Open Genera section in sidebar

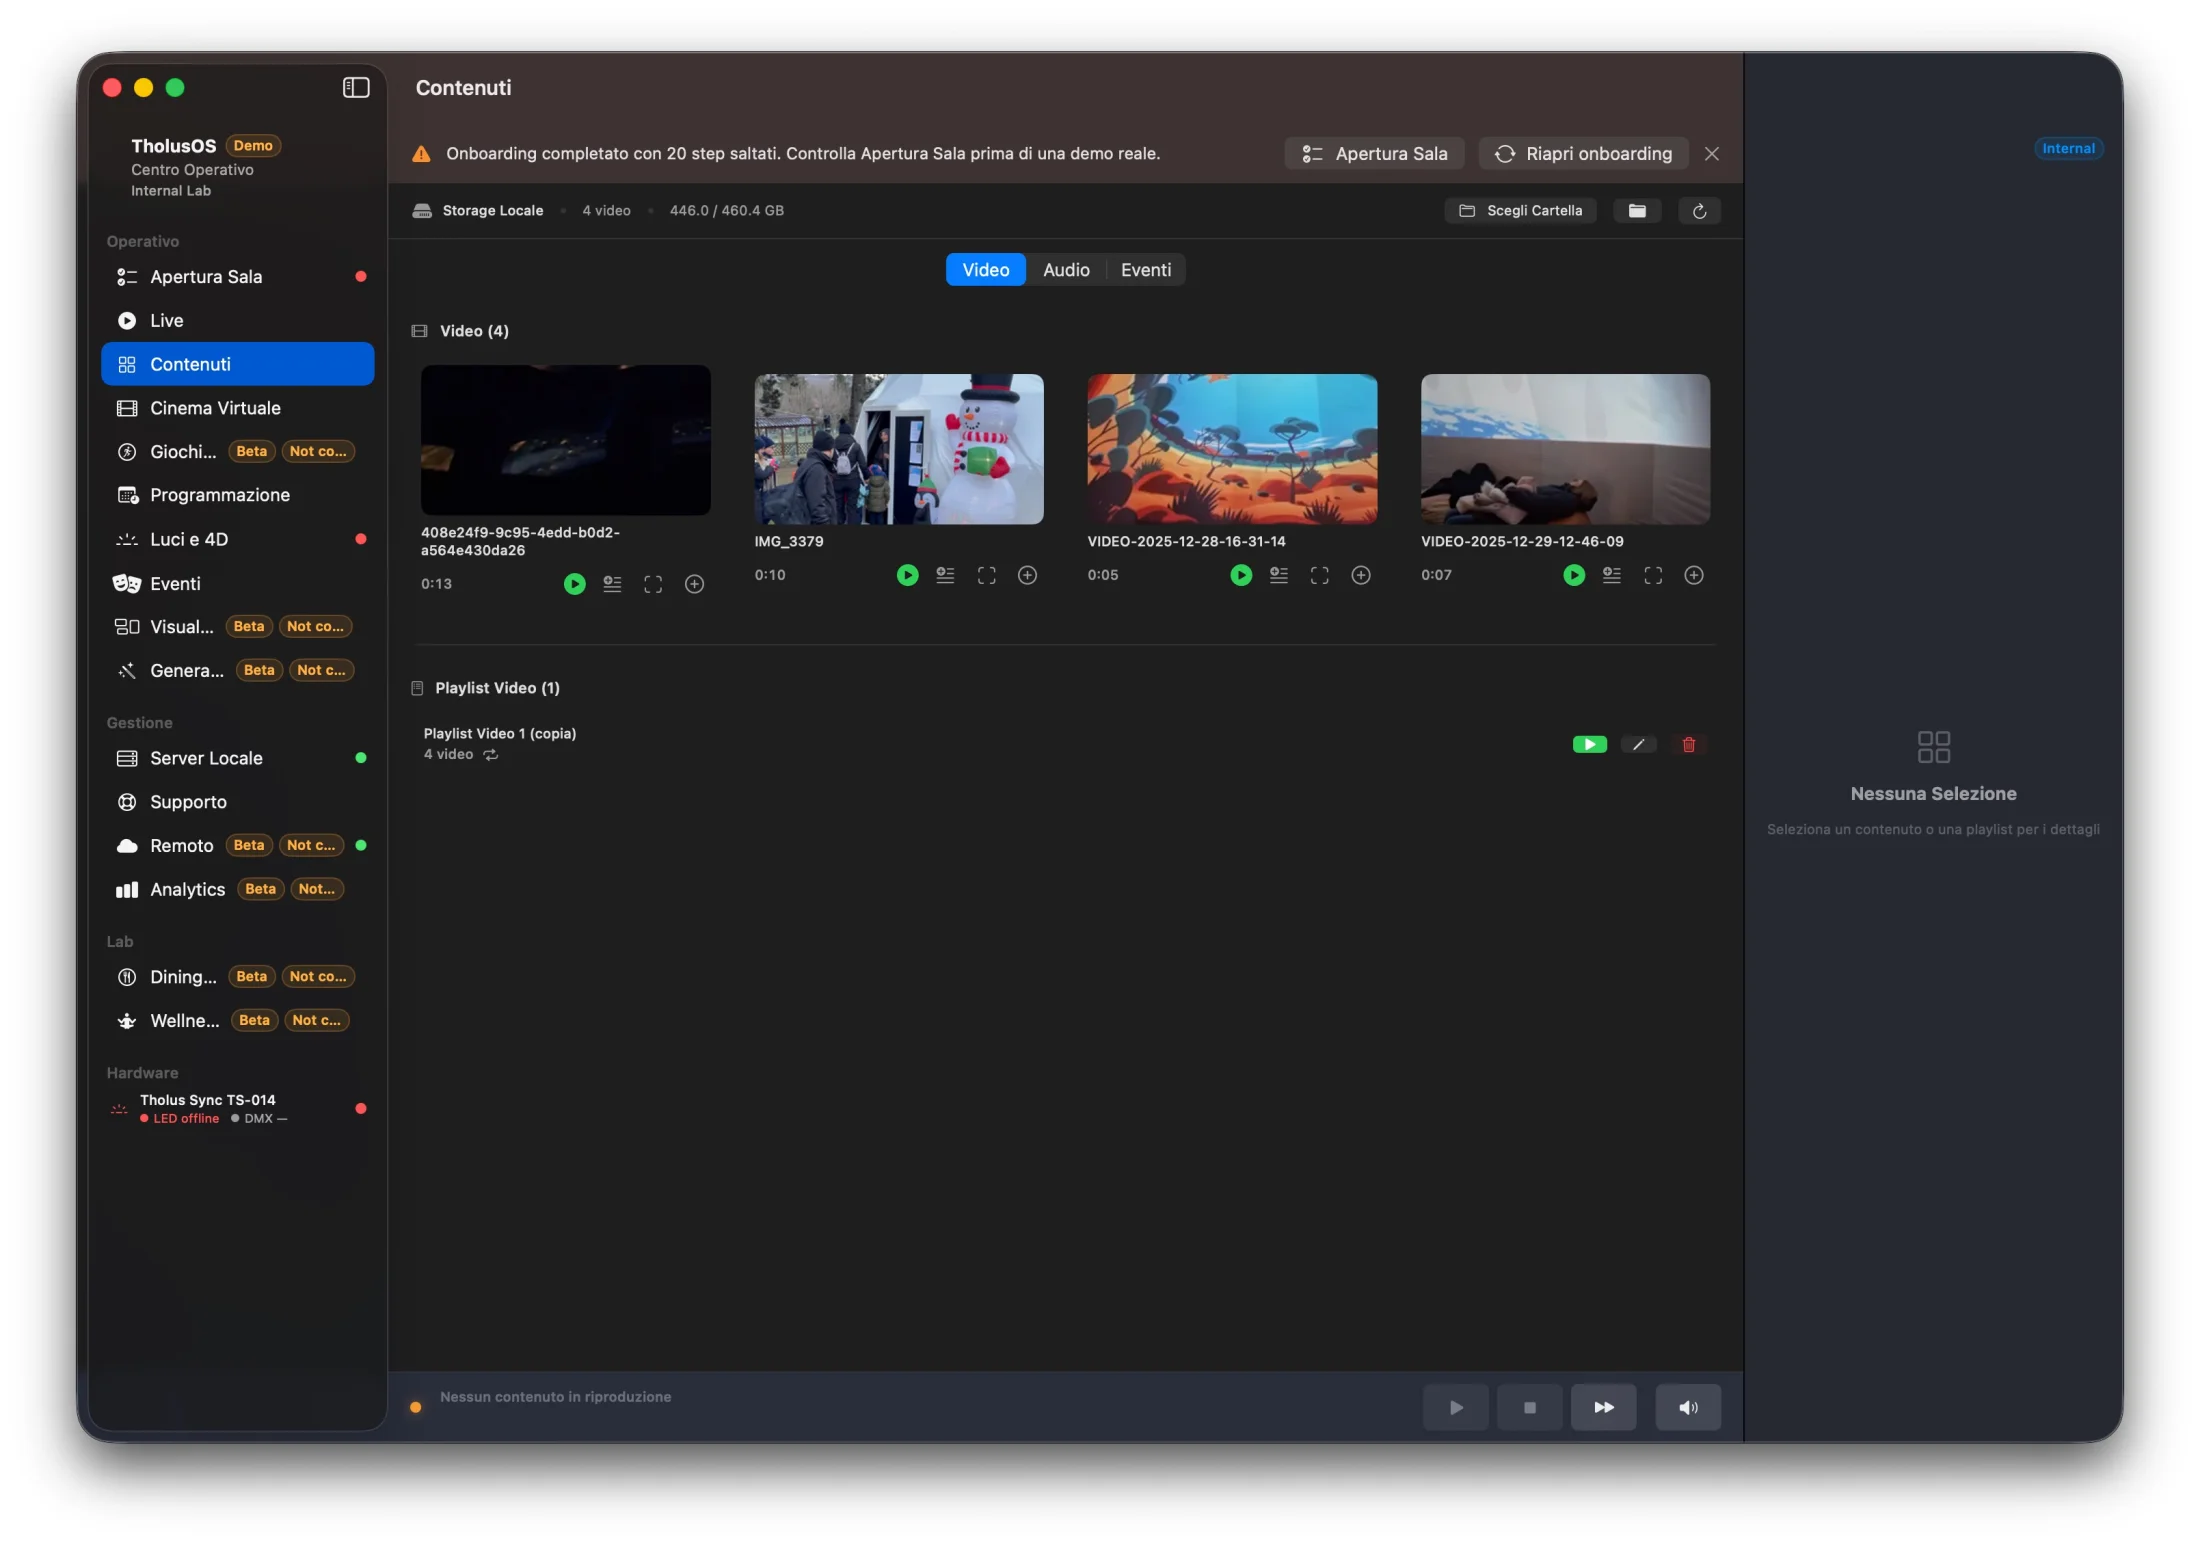[237, 671]
